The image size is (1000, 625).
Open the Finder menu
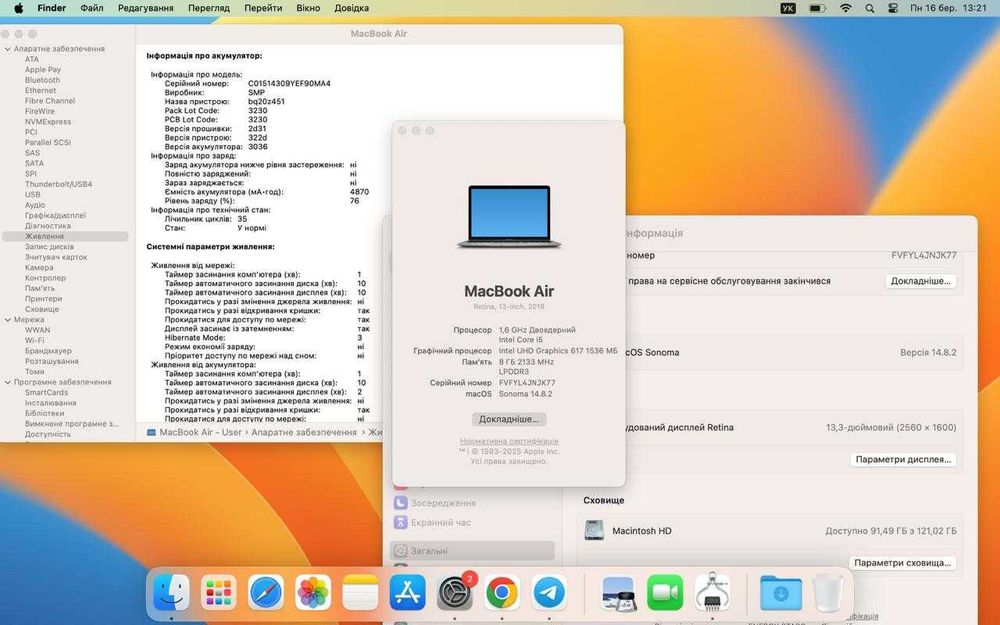point(52,8)
